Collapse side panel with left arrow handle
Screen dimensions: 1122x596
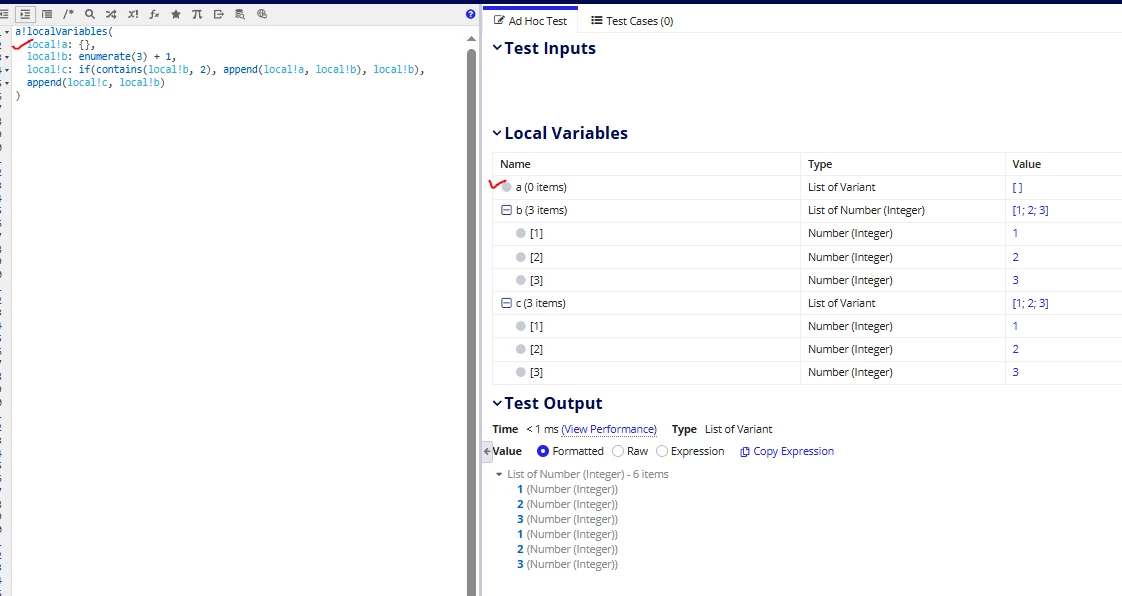point(487,451)
